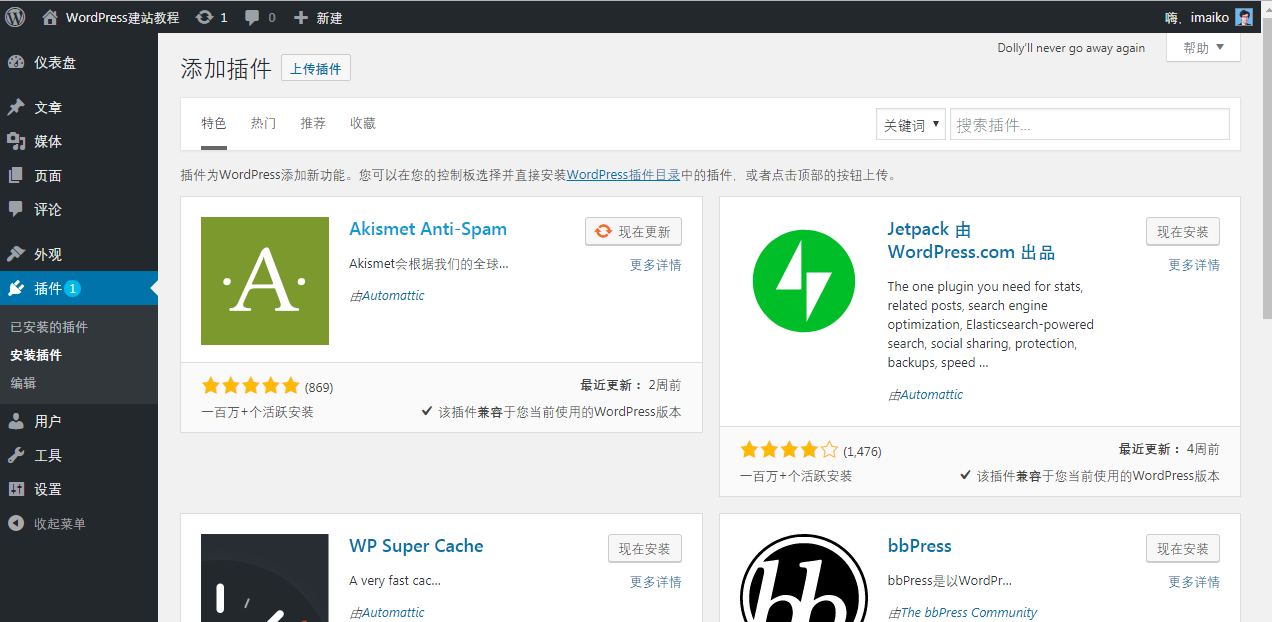Click The bbPress Community author link

pos(968,613)
